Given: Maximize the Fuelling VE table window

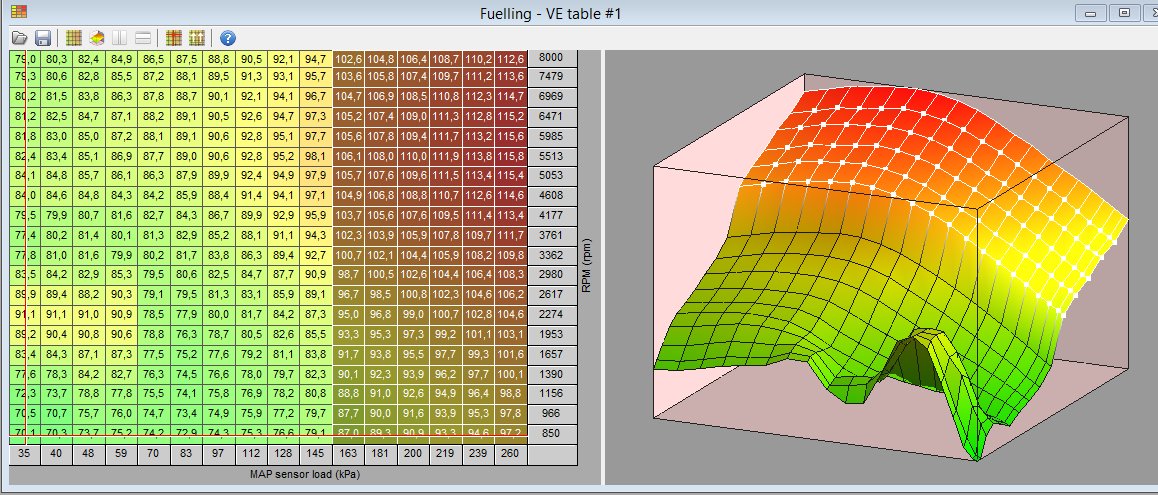Looking at the screenshot, I should 1124,12.
